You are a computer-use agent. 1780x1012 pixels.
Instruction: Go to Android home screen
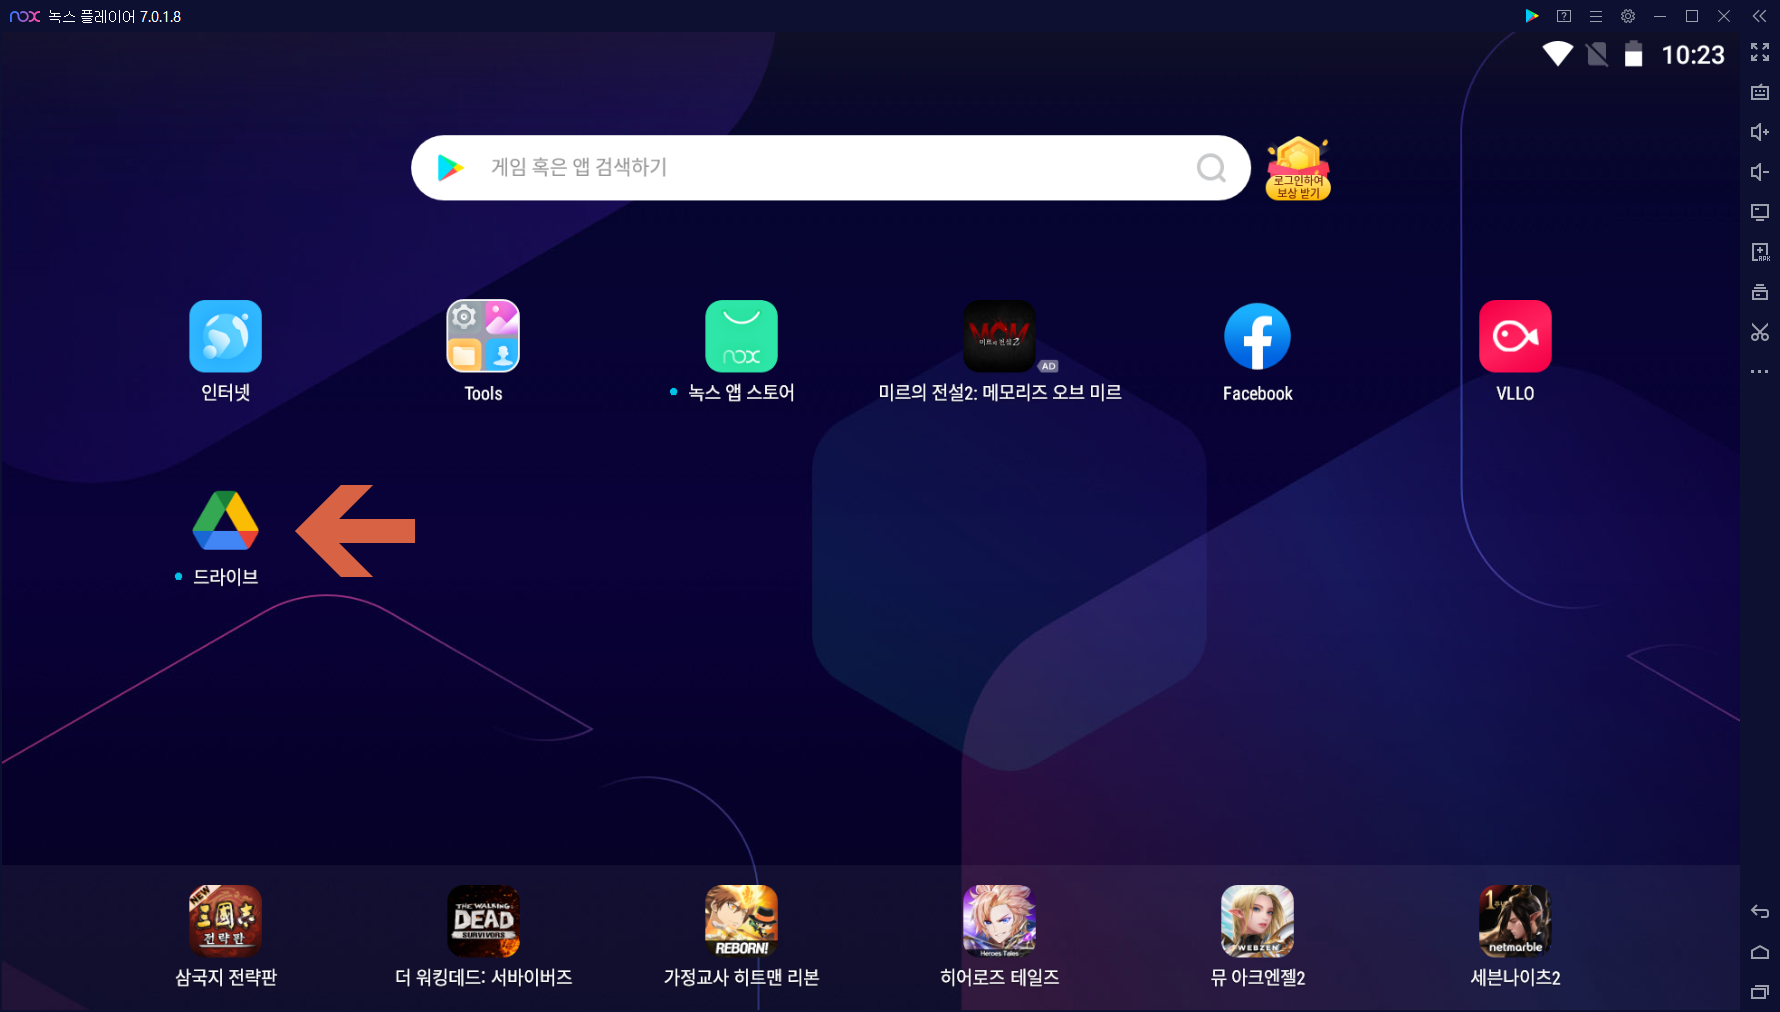click(x=1760, y=952)
